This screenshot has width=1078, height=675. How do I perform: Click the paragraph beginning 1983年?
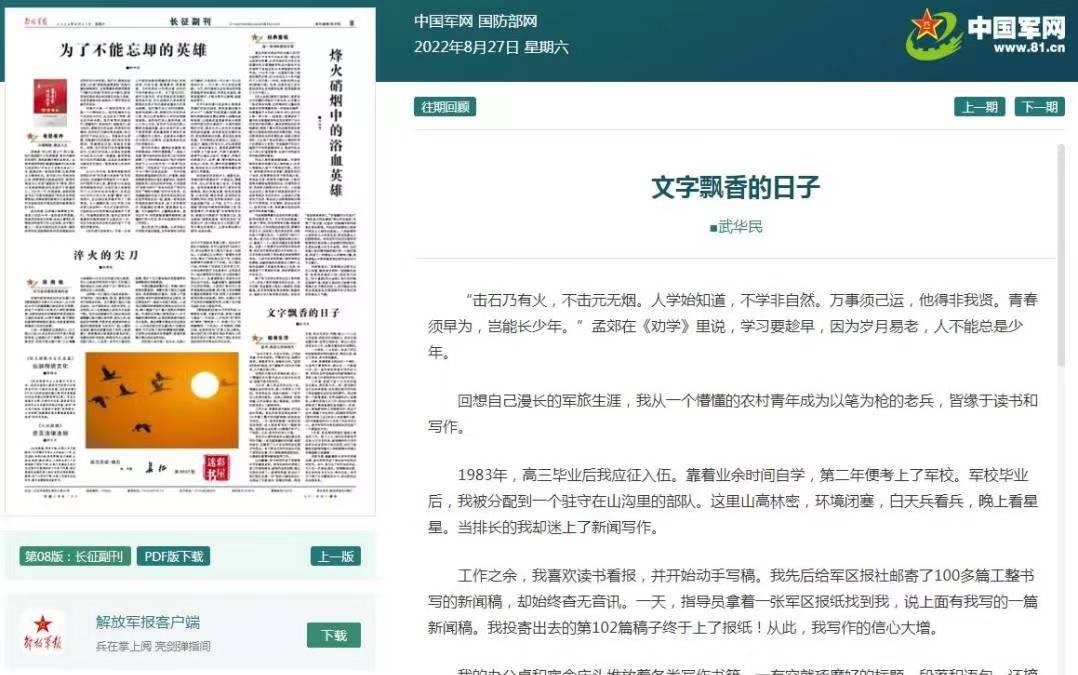click(x=732, y=501)
